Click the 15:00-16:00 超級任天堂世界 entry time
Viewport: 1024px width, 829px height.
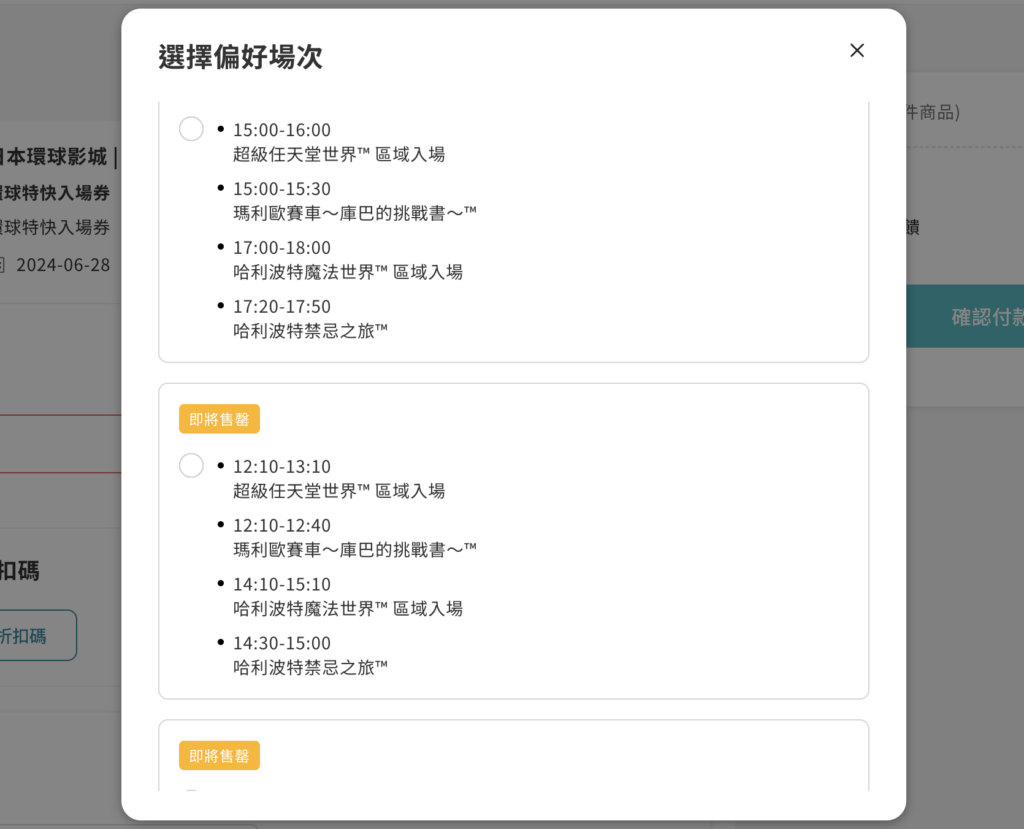tap(282, 130)
